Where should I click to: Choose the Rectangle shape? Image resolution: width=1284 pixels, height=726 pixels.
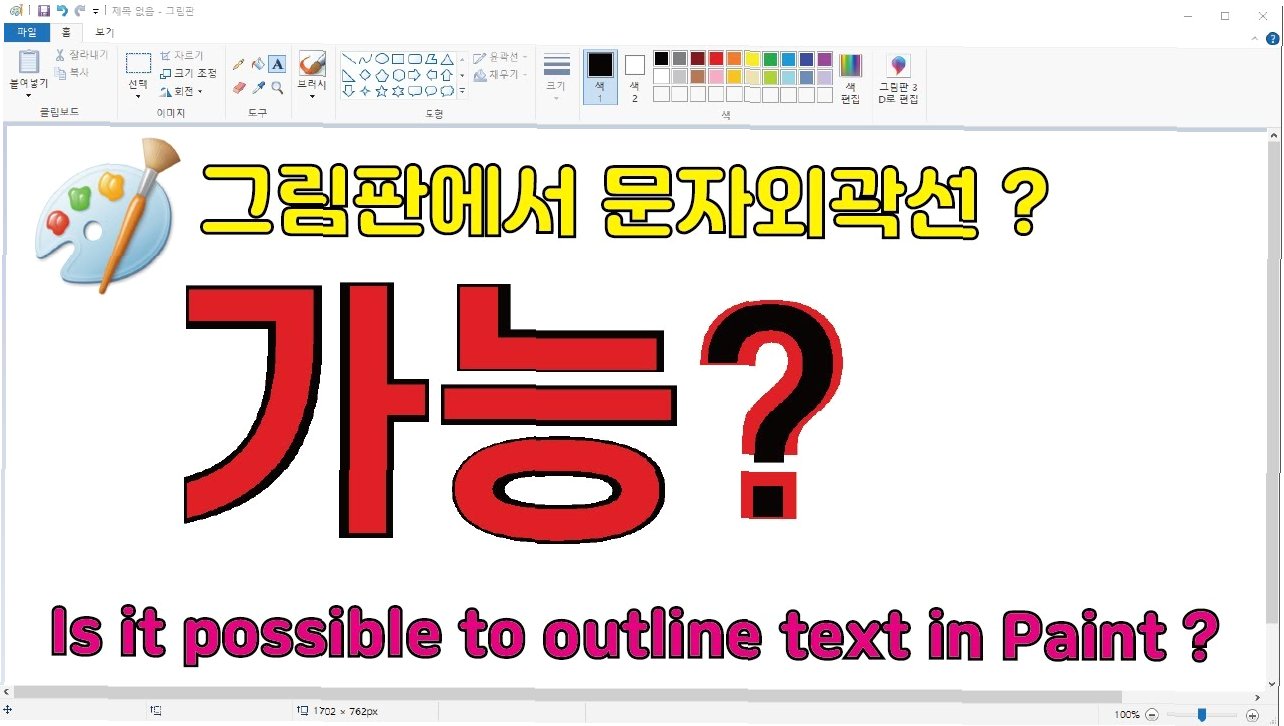(x=398, y=58)
